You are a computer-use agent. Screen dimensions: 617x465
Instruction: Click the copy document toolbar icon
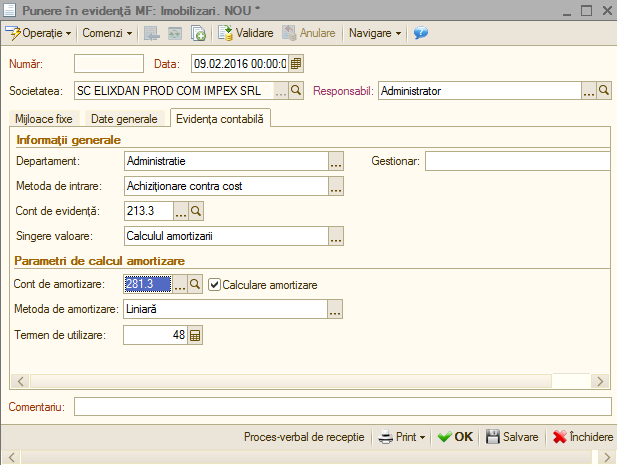click(198, 33)
